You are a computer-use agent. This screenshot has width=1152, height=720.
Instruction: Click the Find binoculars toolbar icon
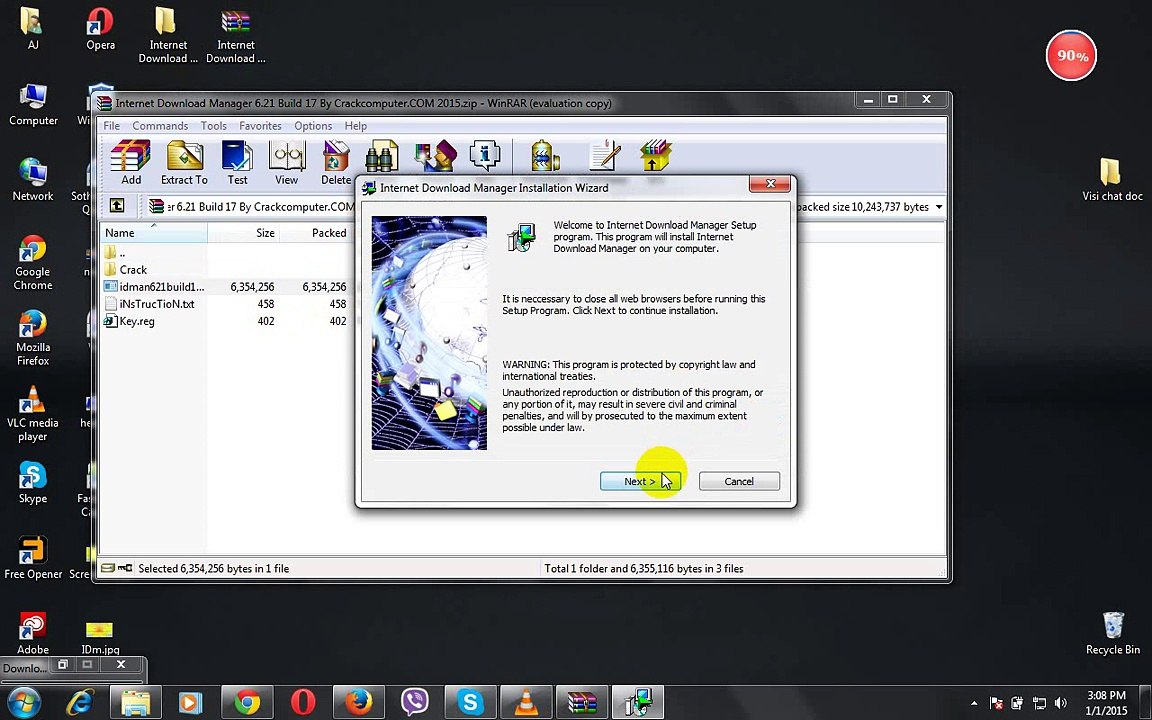pos(381,156)
